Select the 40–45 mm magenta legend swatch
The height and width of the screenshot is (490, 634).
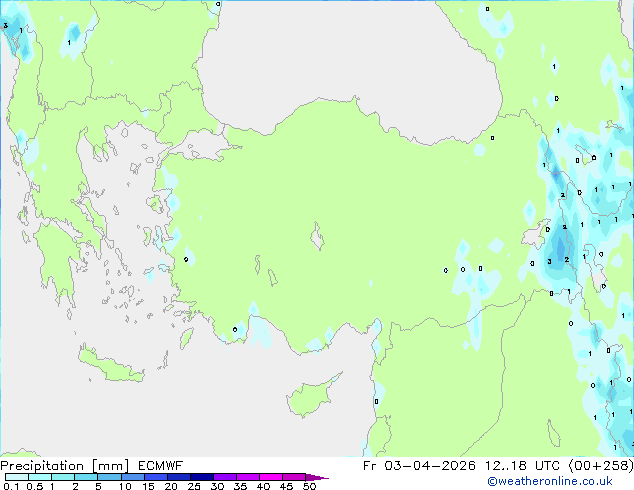271,477
